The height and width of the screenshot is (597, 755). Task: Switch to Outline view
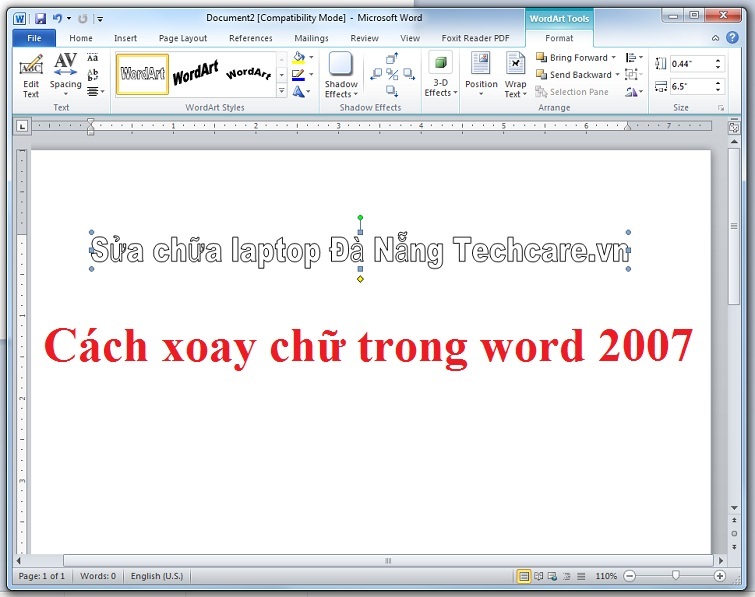pos(567,576)
